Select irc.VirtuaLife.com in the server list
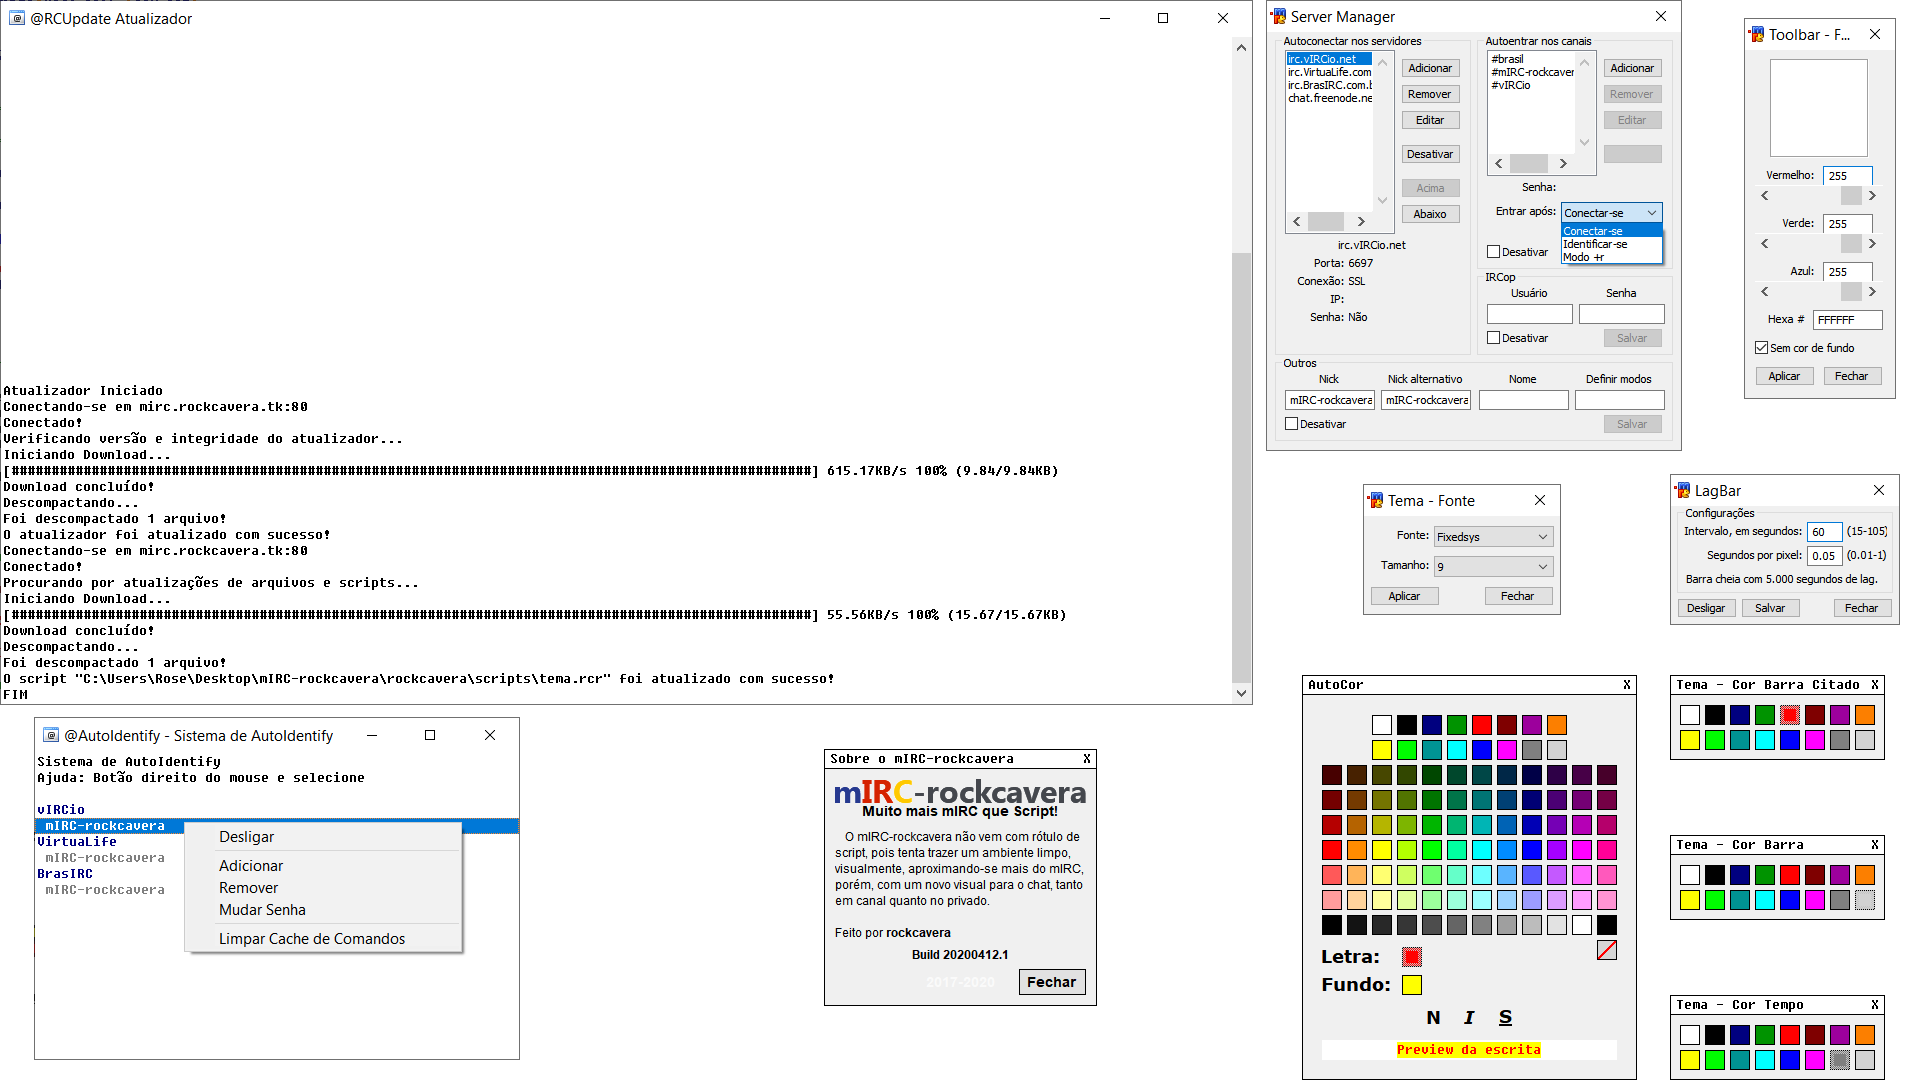The height and width of the screenshot is (1080, 1920). 1330,72
